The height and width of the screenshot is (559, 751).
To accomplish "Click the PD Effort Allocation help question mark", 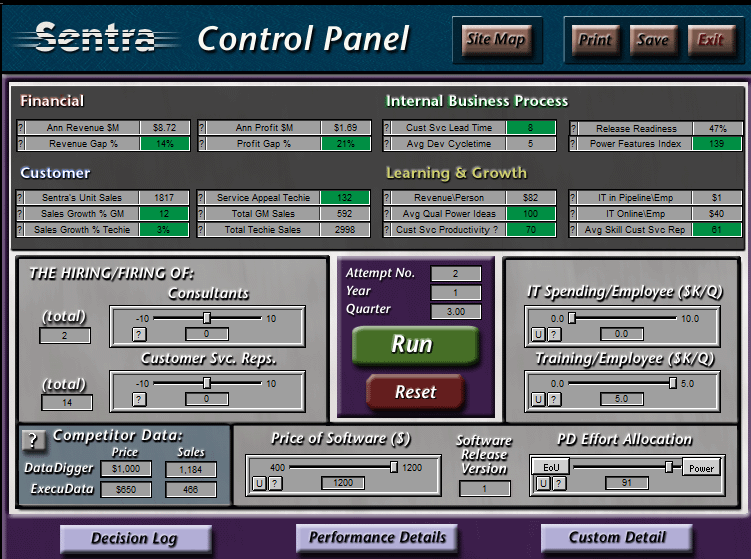I will coord(558,483).
